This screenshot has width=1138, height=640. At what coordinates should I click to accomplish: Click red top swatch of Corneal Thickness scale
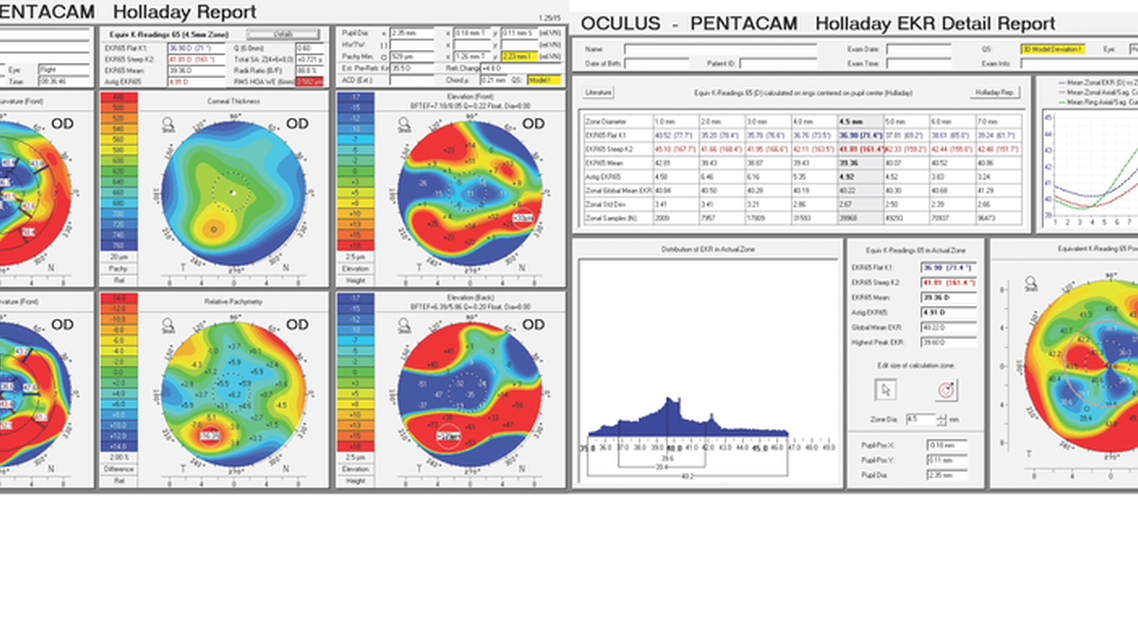(118, 97)
